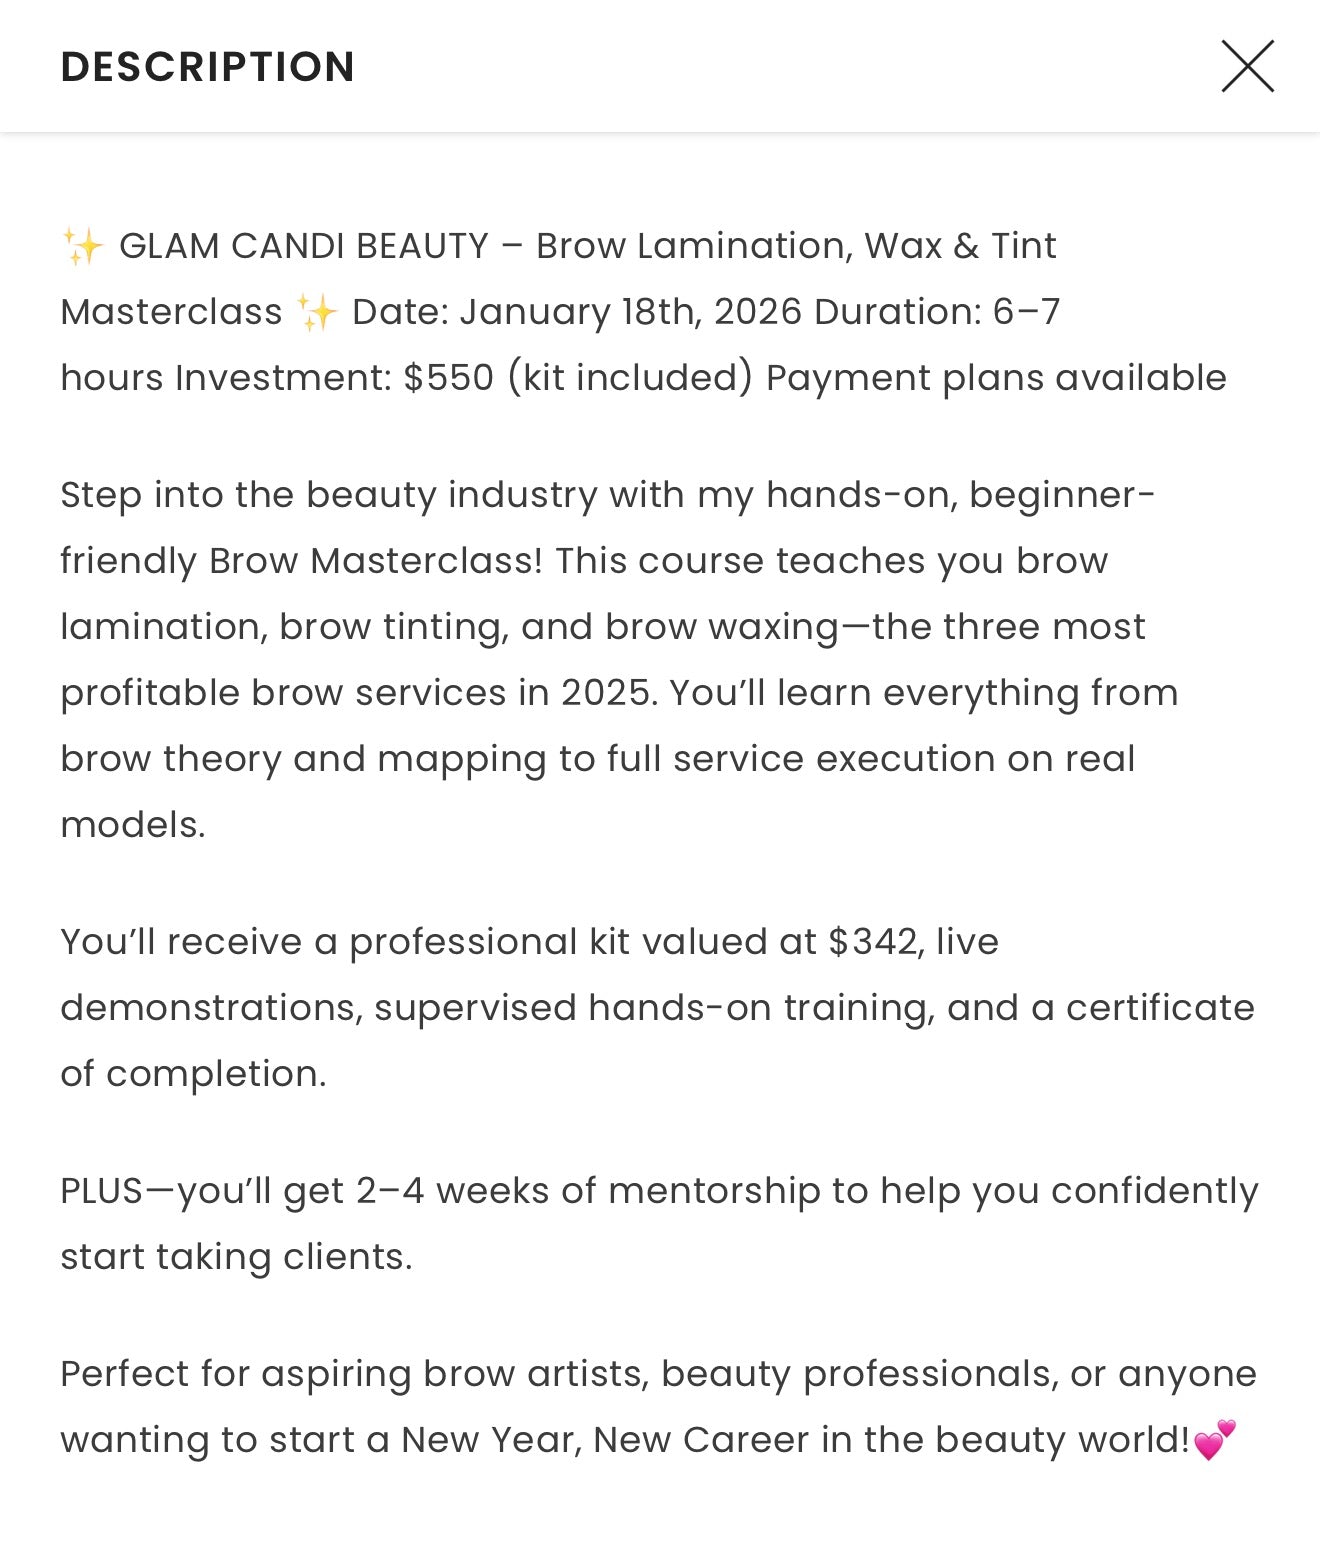Click 'profitable brow services in 2025' text
1320x1562 pixels.
(358, 693)
